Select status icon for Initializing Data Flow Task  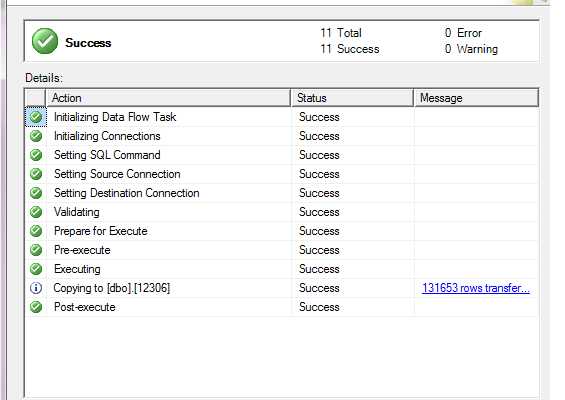point(36,117)
